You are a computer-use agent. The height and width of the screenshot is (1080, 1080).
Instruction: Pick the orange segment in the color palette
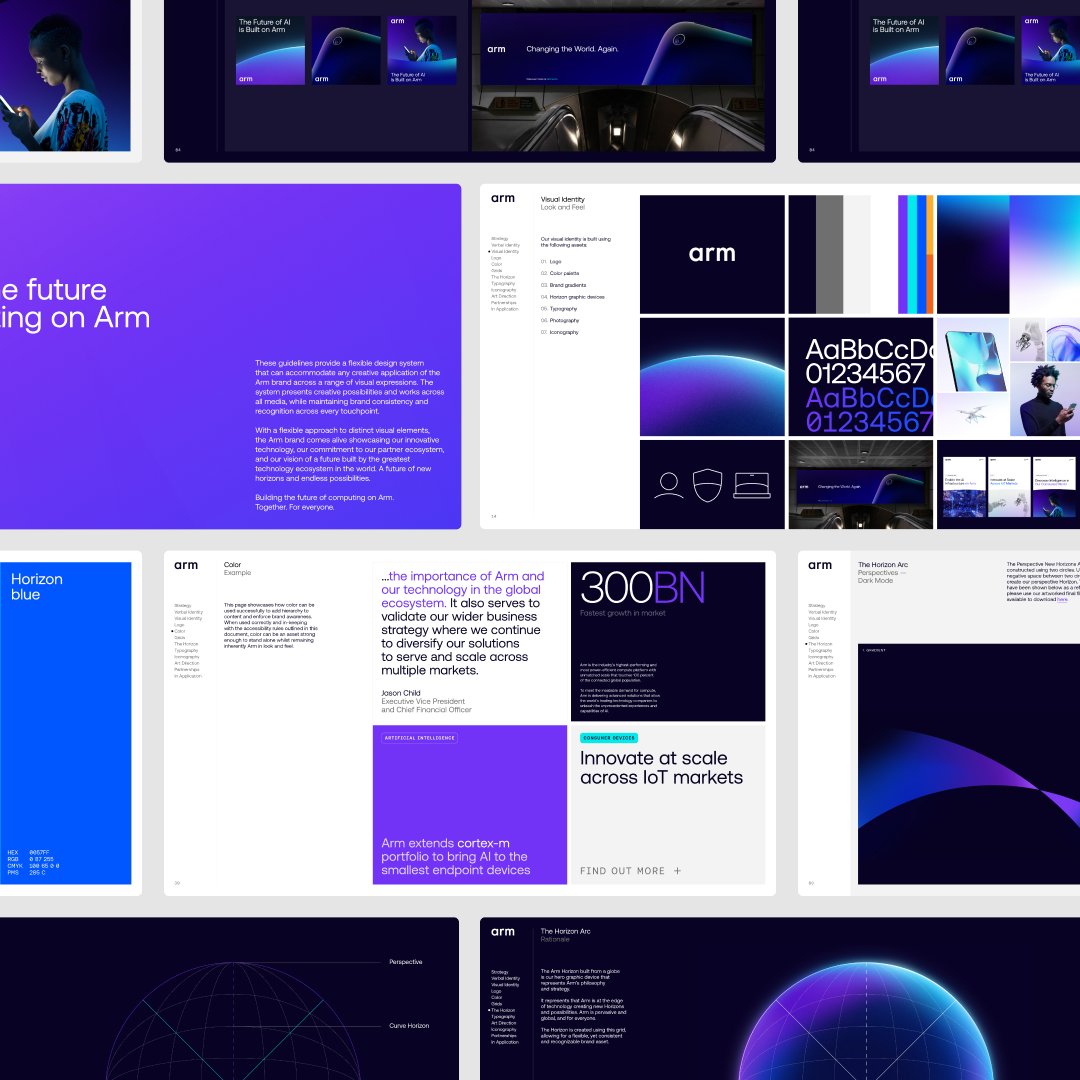tap(930, 284)
